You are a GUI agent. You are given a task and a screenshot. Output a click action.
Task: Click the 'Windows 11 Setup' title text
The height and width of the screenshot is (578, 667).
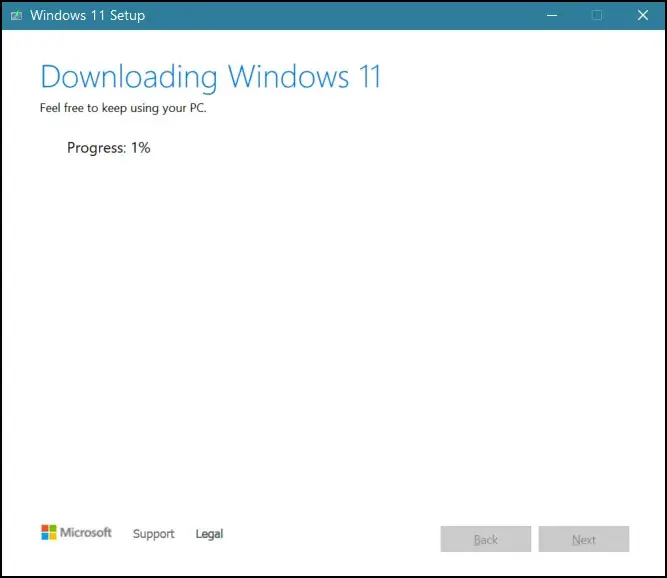(87, 15)
